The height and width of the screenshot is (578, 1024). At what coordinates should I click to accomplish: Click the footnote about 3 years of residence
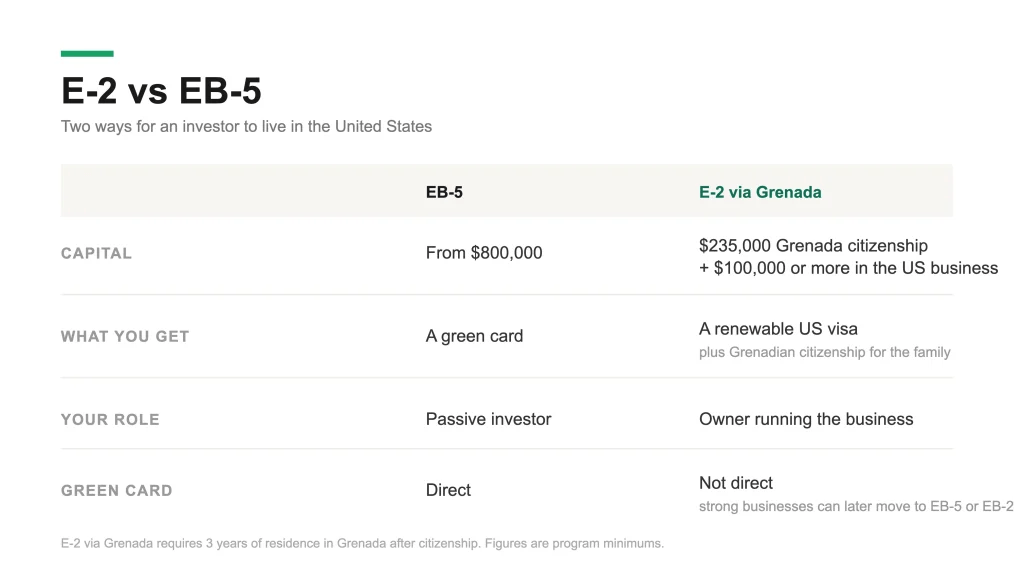coord(362,543)
